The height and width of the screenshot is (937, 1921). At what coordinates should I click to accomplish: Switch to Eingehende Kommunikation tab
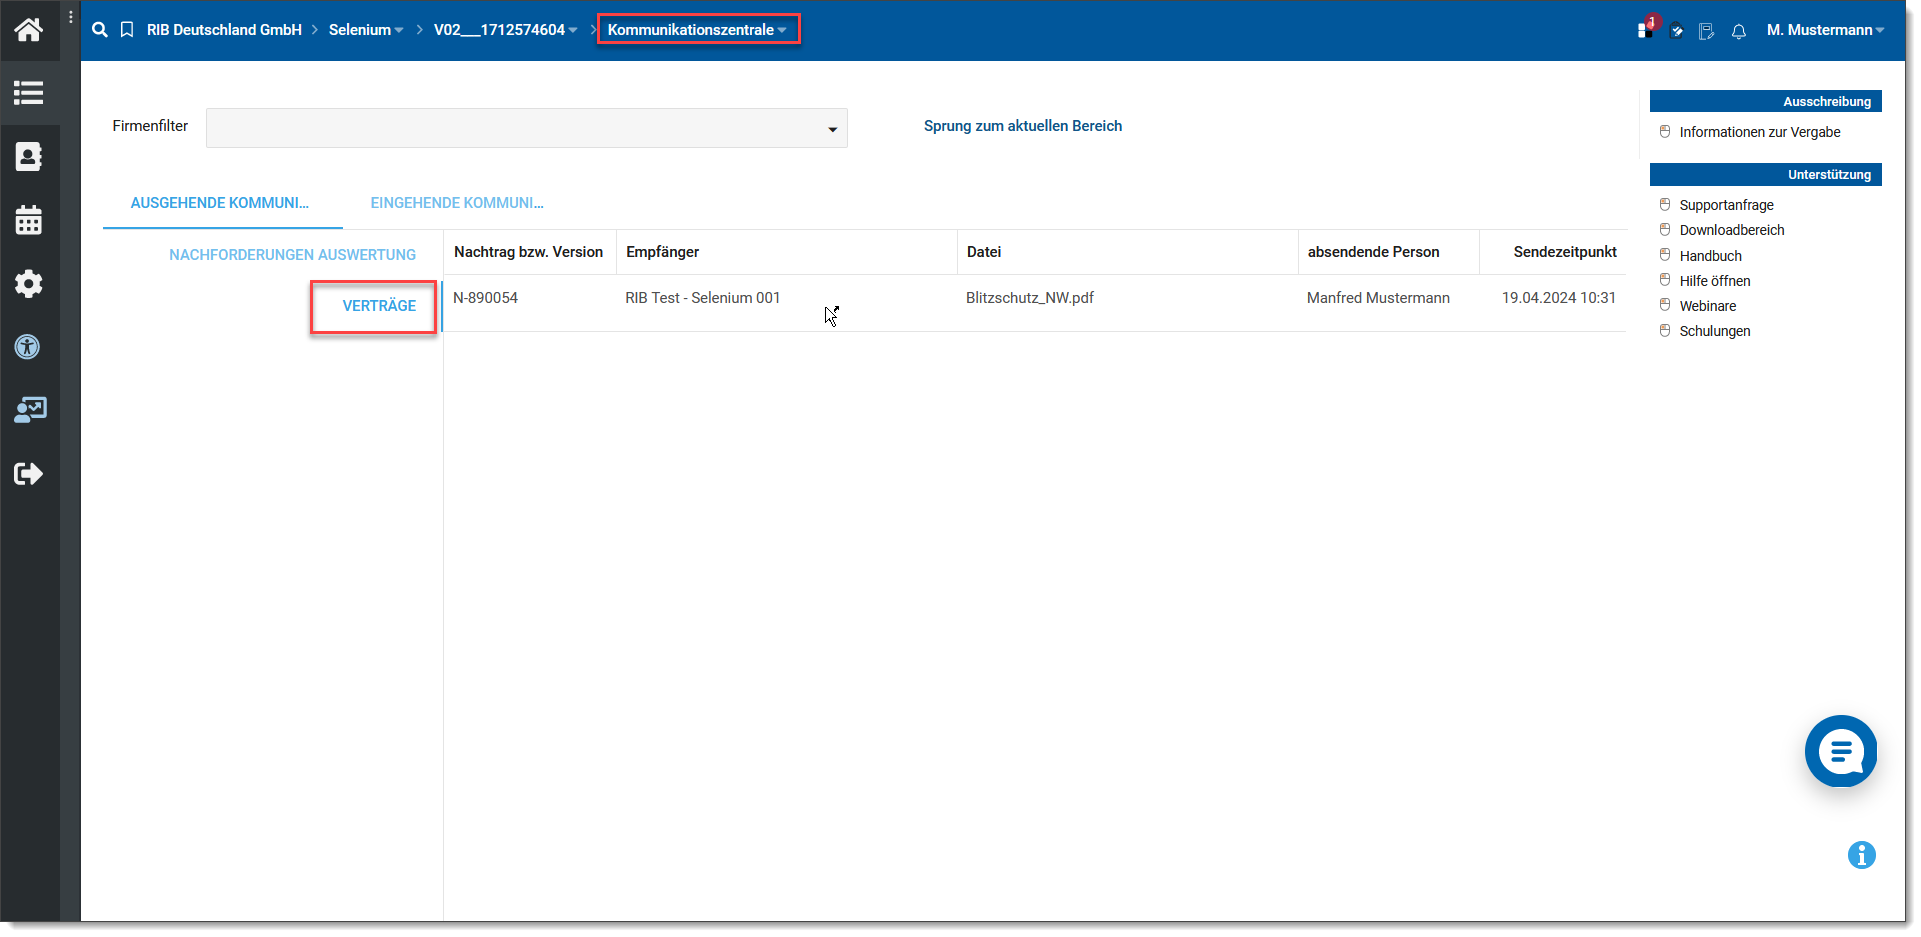(x=457, y=203)
